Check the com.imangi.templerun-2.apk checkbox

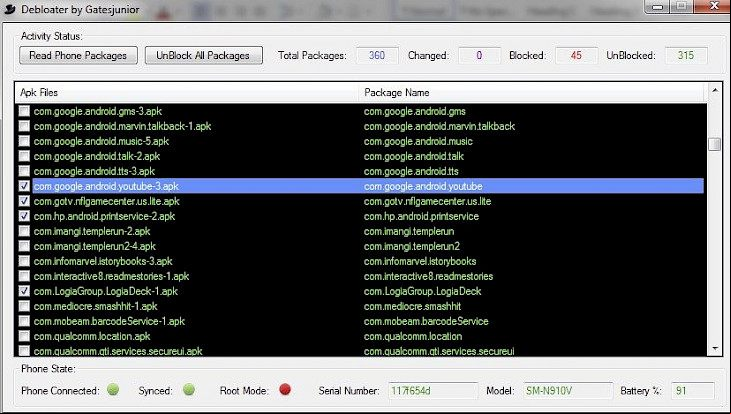[x=24, y=231]
